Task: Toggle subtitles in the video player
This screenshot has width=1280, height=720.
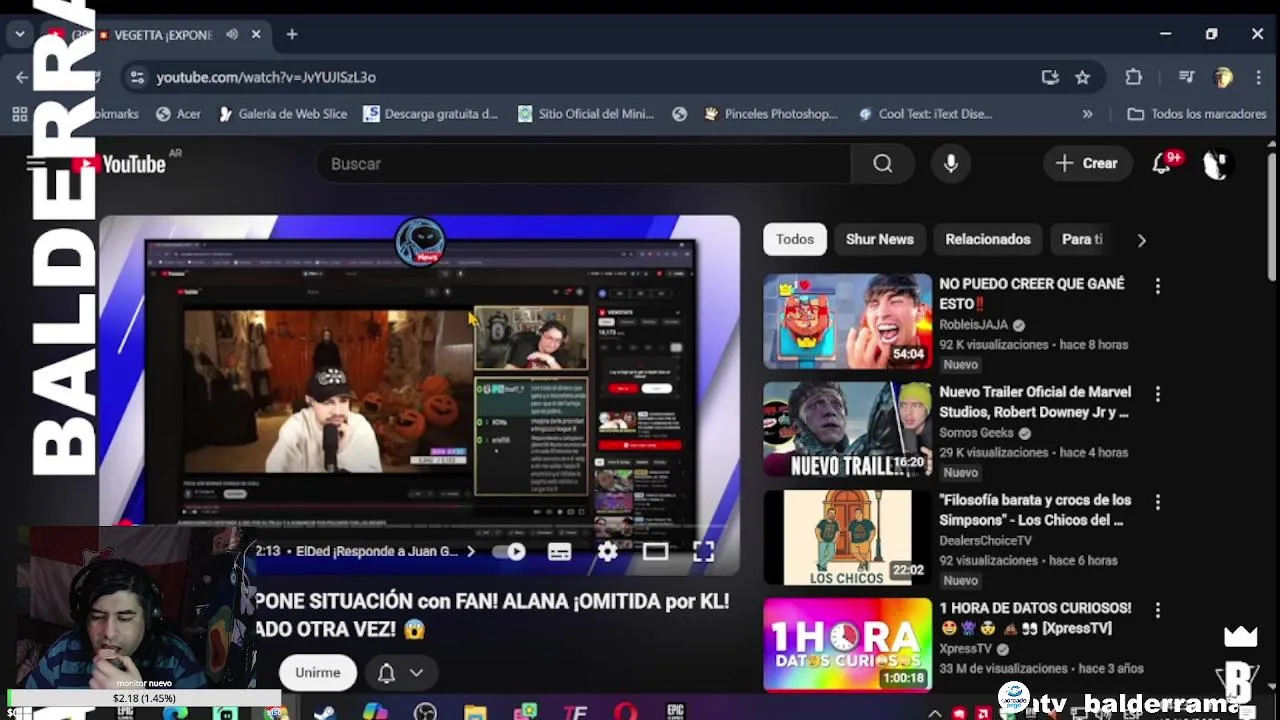Action: click(559, 551)
